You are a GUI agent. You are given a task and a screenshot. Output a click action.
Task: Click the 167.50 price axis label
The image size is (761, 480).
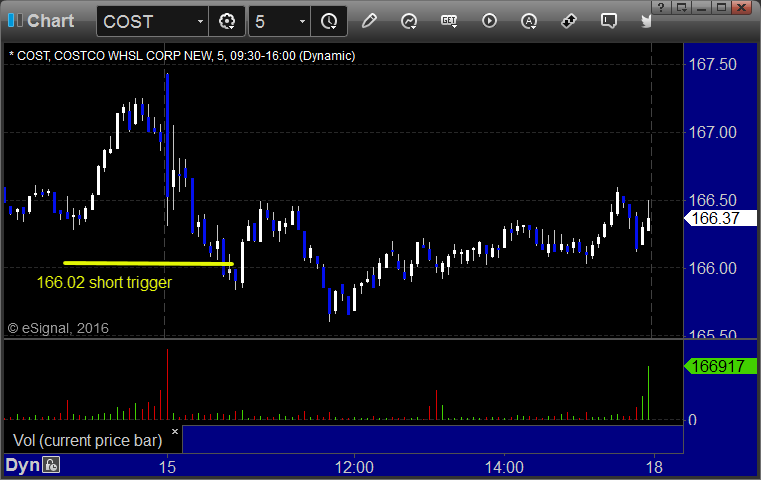[x=712, y=65]
